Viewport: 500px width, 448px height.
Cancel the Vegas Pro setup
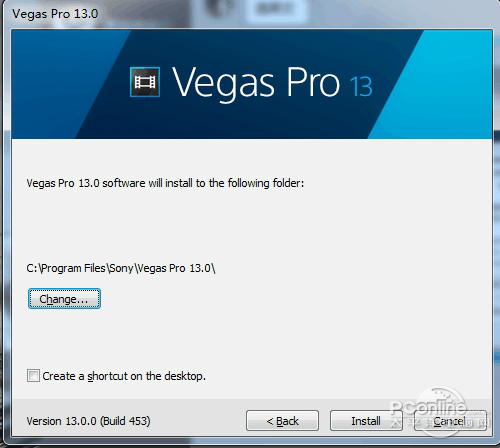point(450,421)
